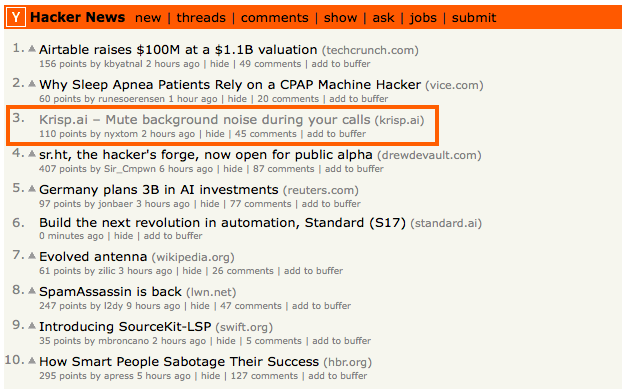622x389 pixels.
Task: Upvote How Smart People Sabotage story
Action: pyautogui.click(x=32, y=360)
